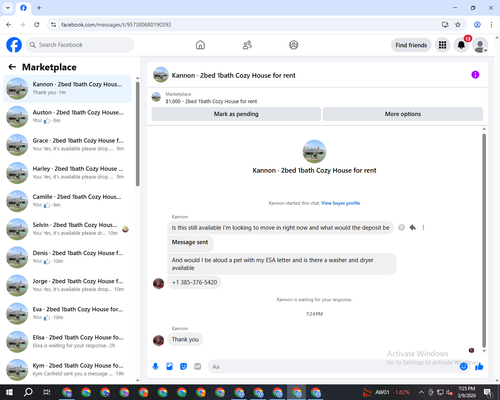Reply to Kannon's first message
Viewport: 500px width, 400px height.
(x=413, y=228)
